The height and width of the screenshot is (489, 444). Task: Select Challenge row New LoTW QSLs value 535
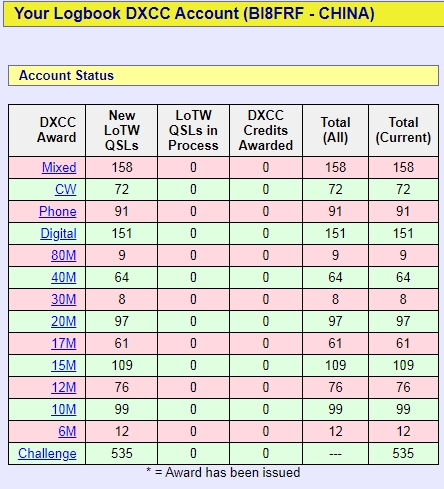tap(122, 453)
